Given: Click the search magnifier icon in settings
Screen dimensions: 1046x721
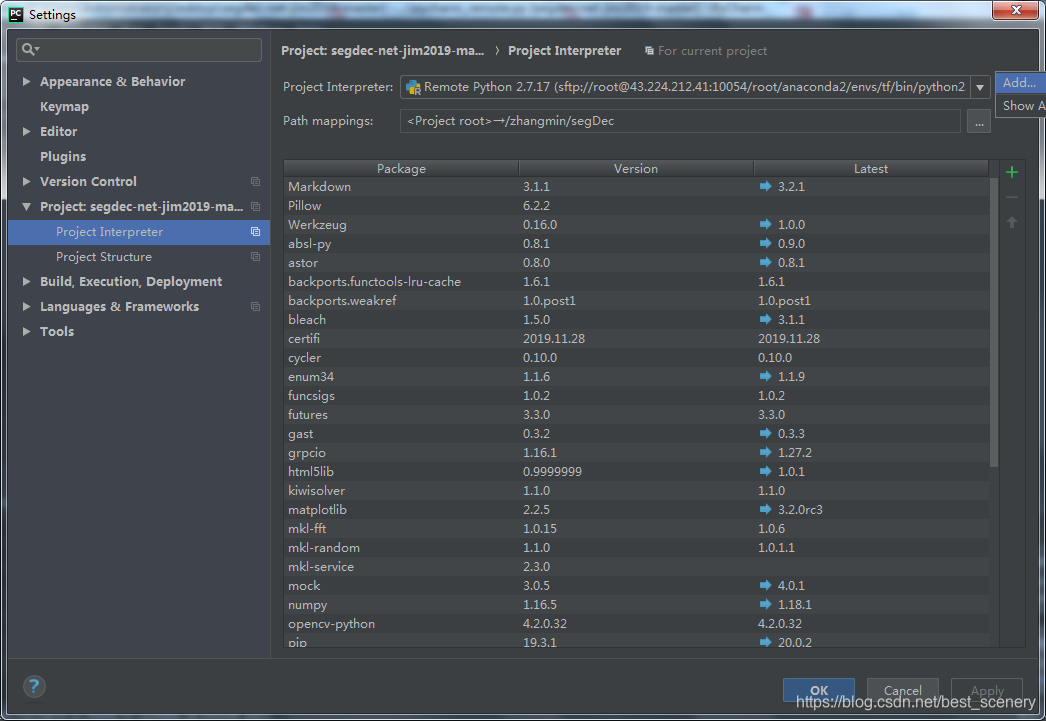Looking at the screenshot, I should [30, 49].
